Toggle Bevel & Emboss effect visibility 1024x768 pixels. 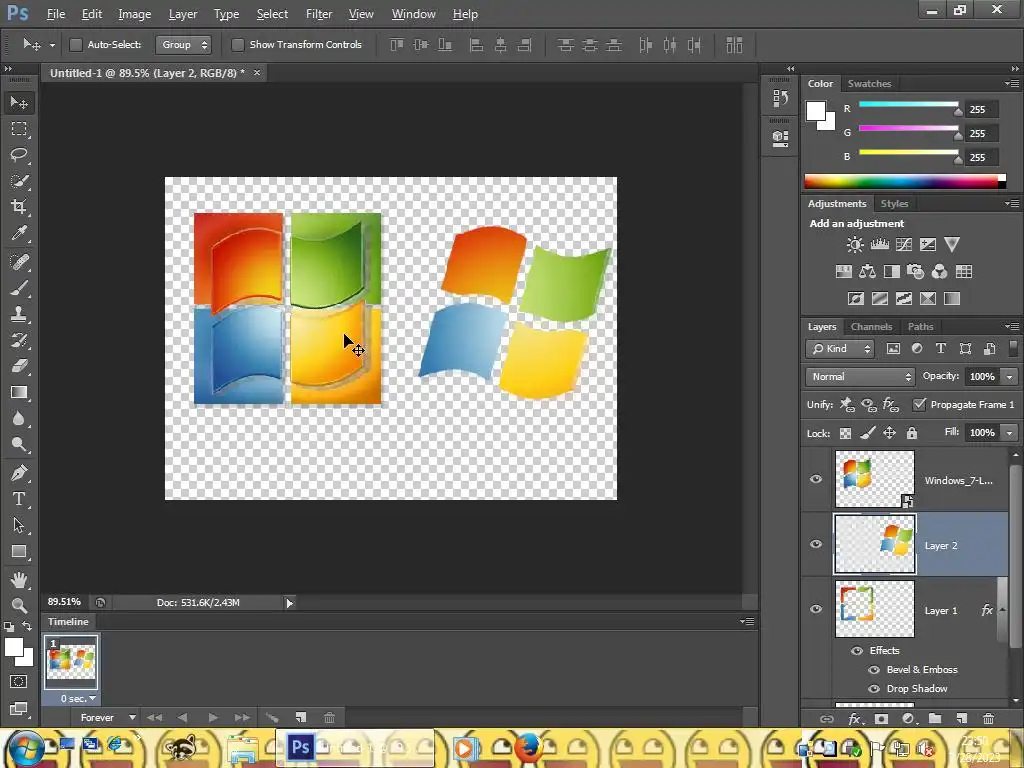(x=874, y=669)
